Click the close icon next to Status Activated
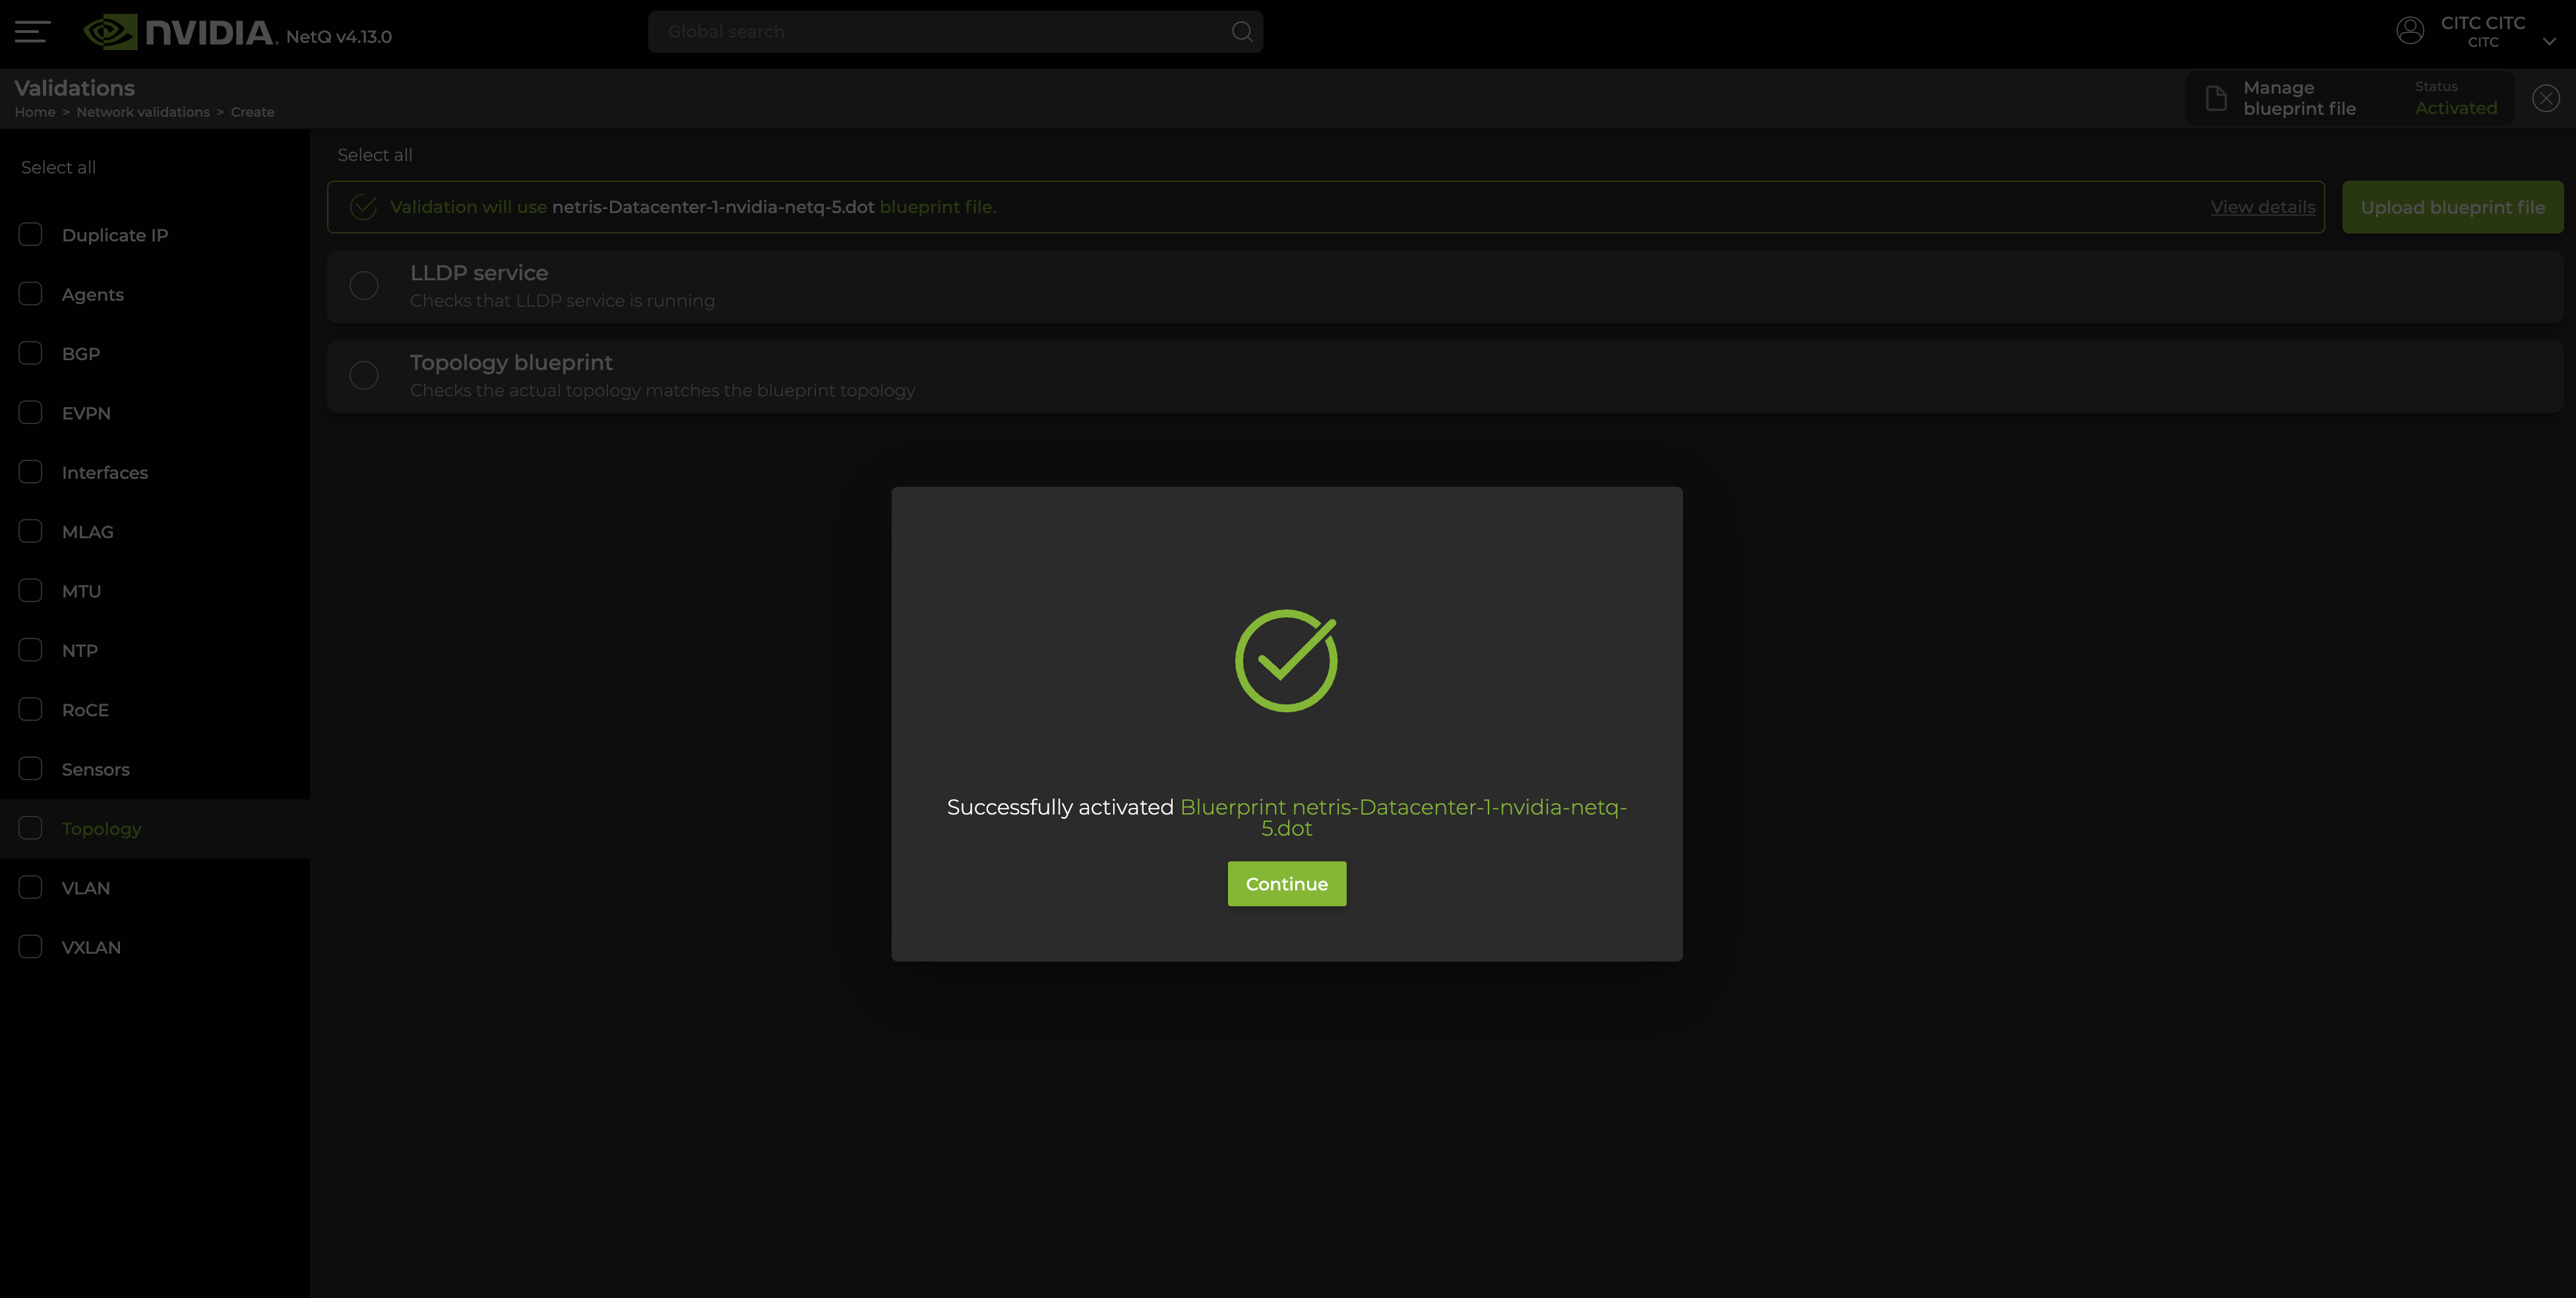Viewport: 2576px width, 1298px height. [x=2546, y=98]
